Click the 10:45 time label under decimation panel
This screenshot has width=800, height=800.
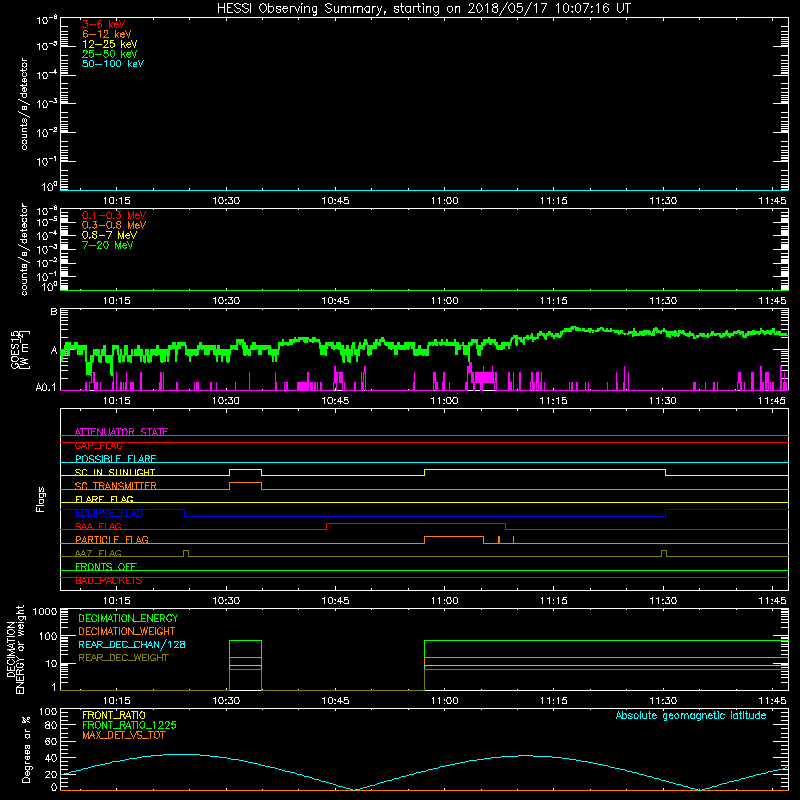point(335,701)
